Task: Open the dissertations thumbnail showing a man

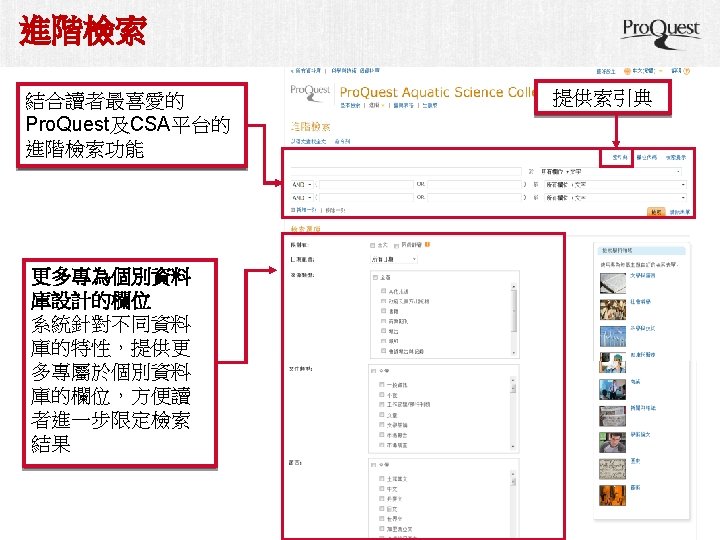Action: 613,442
